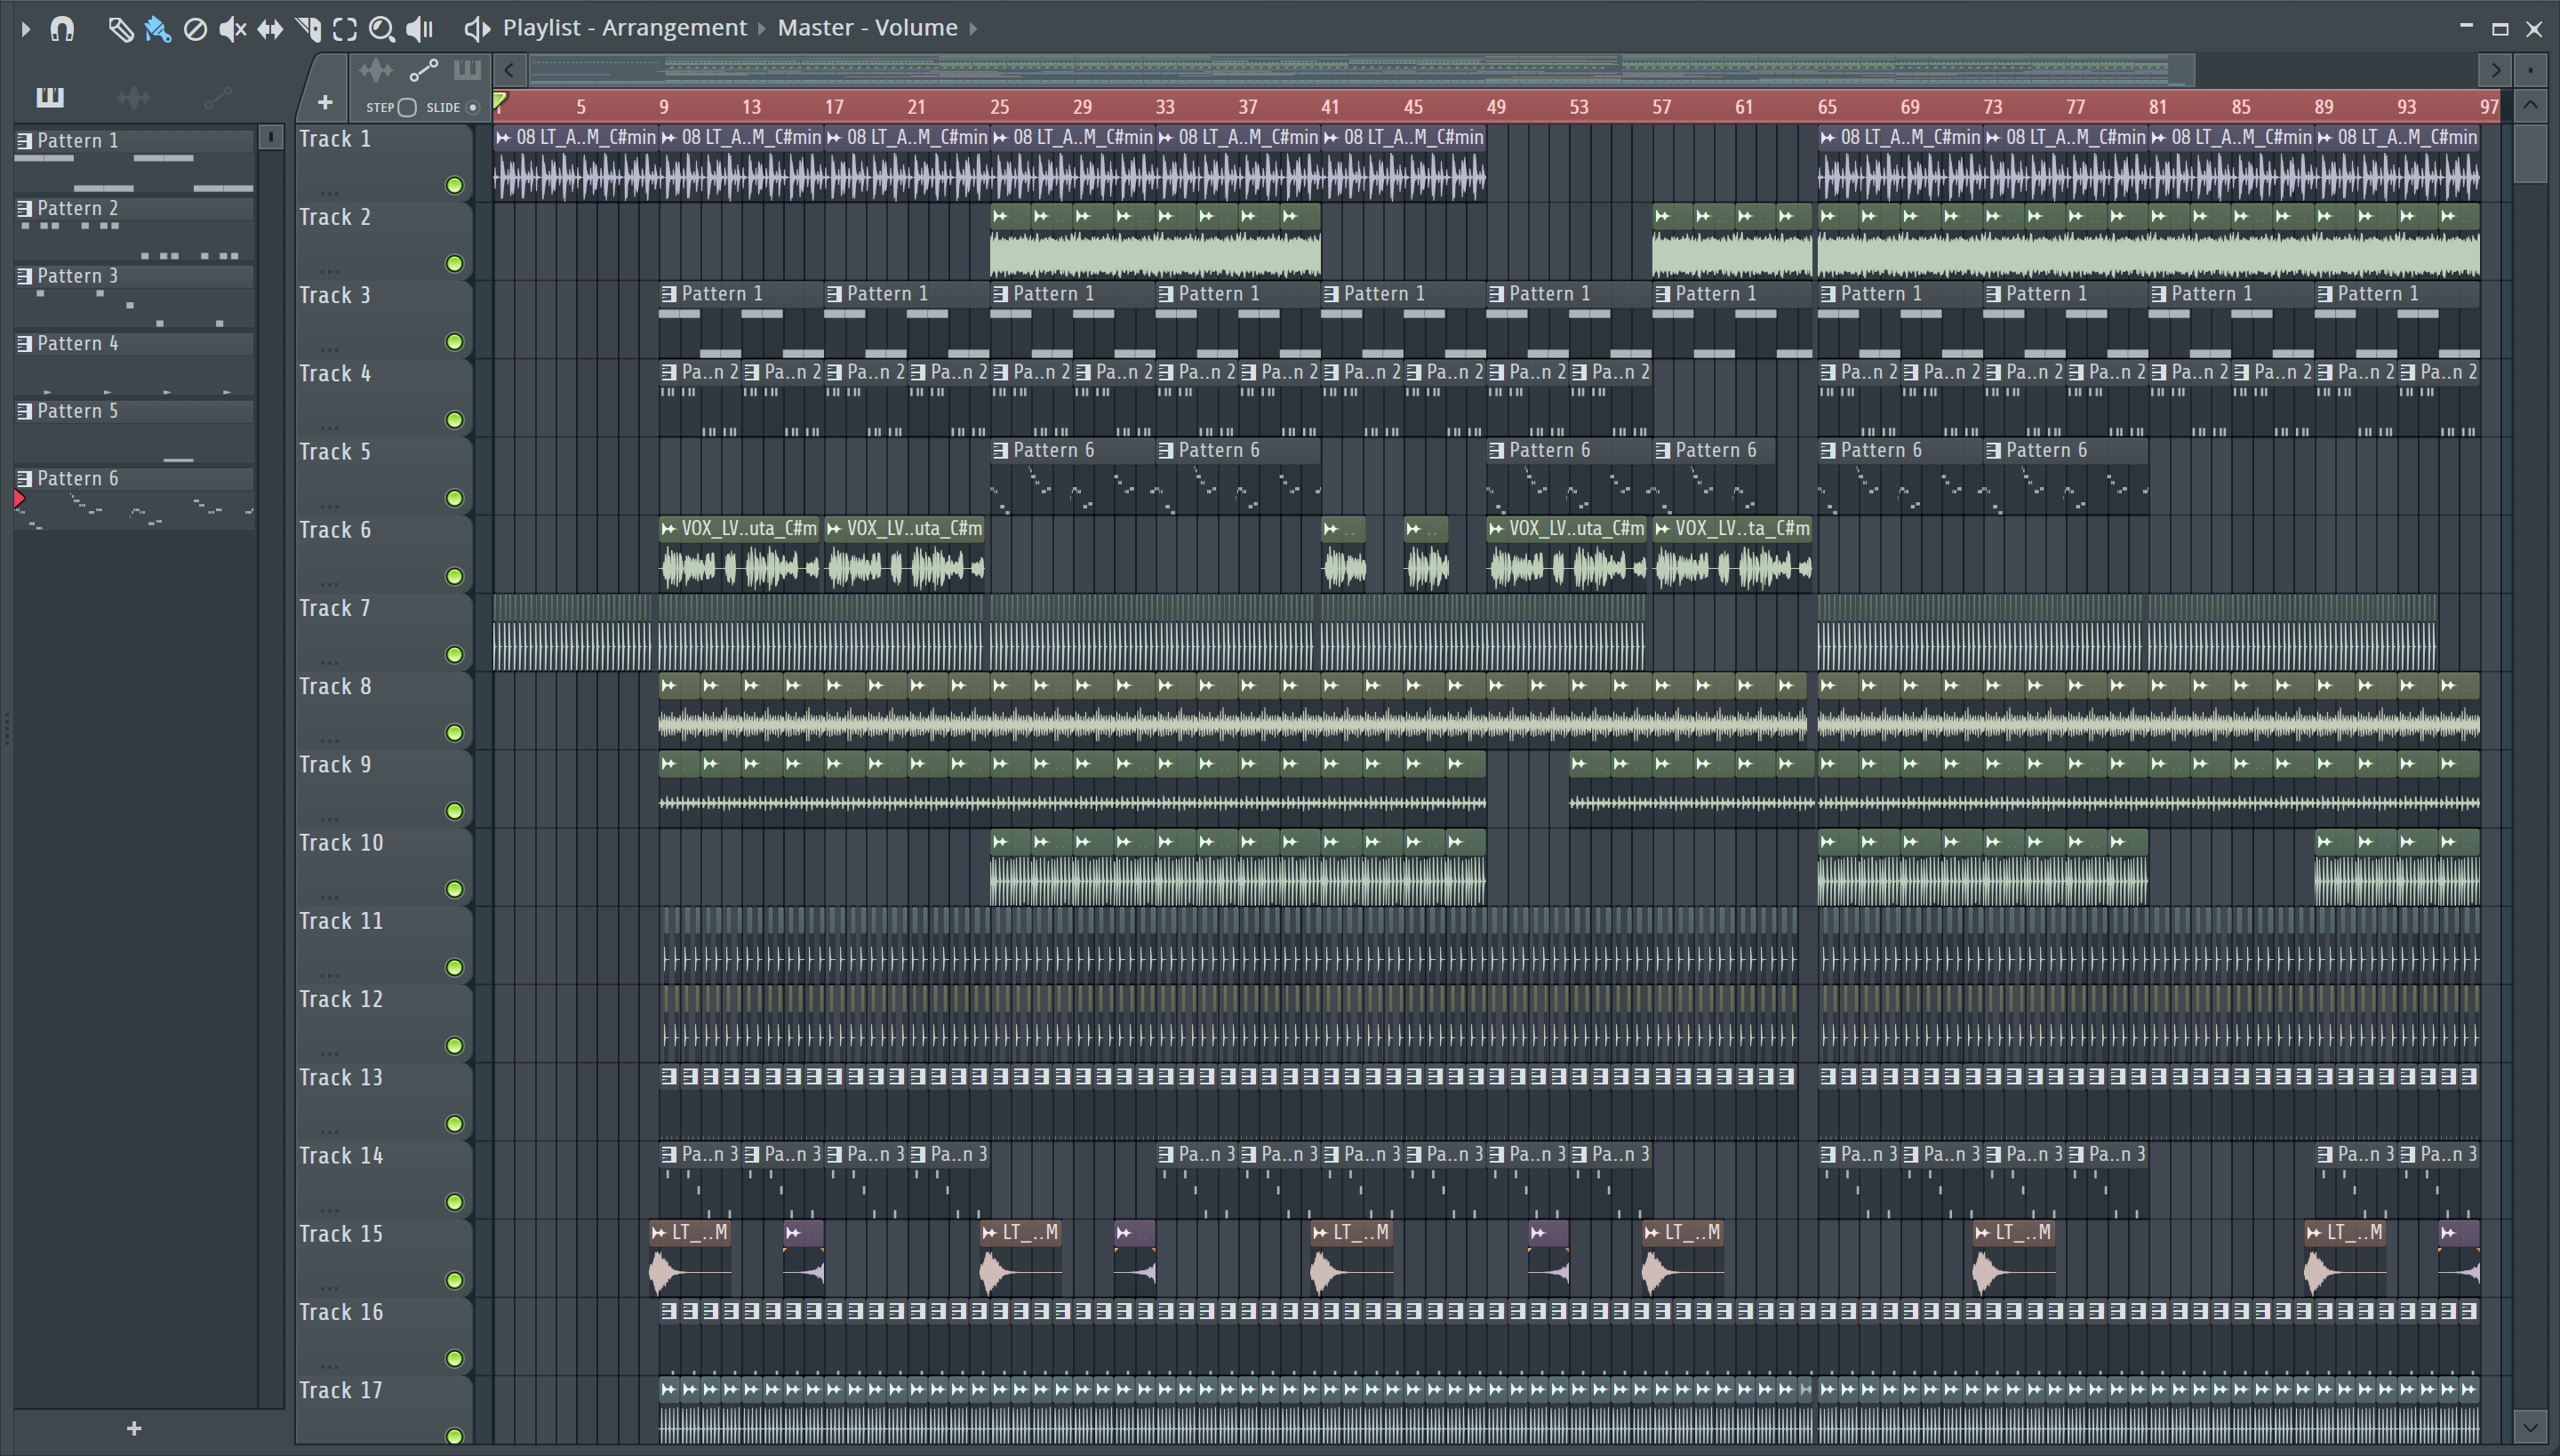
Task: Click bar 33 on the timeline ruler
Action: point(1165,106)
